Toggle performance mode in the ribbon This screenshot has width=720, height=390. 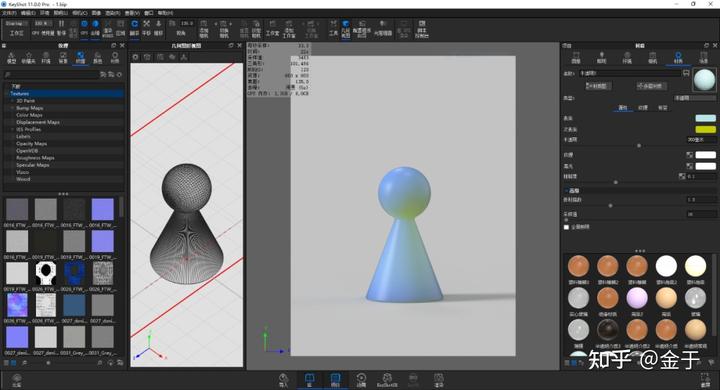73,28
